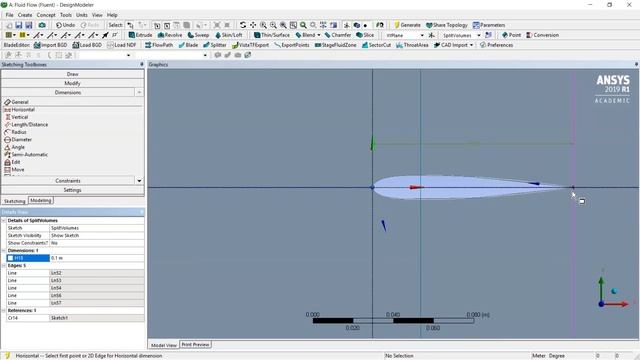The image size is (640, 360).
Task: Click the Pan view icon
Action: pyautogui.click(x=253, y=25)
